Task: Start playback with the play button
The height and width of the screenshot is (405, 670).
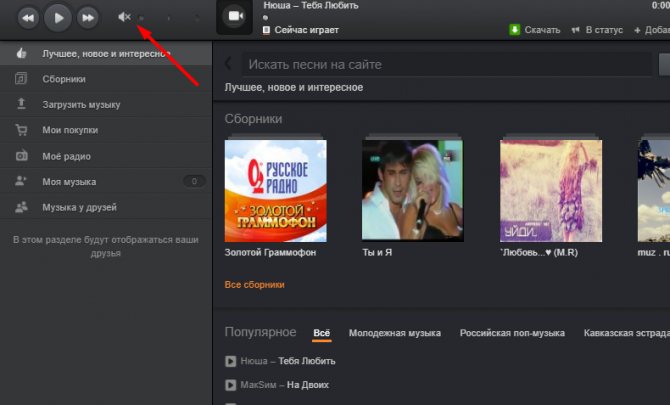Action: 58,18
